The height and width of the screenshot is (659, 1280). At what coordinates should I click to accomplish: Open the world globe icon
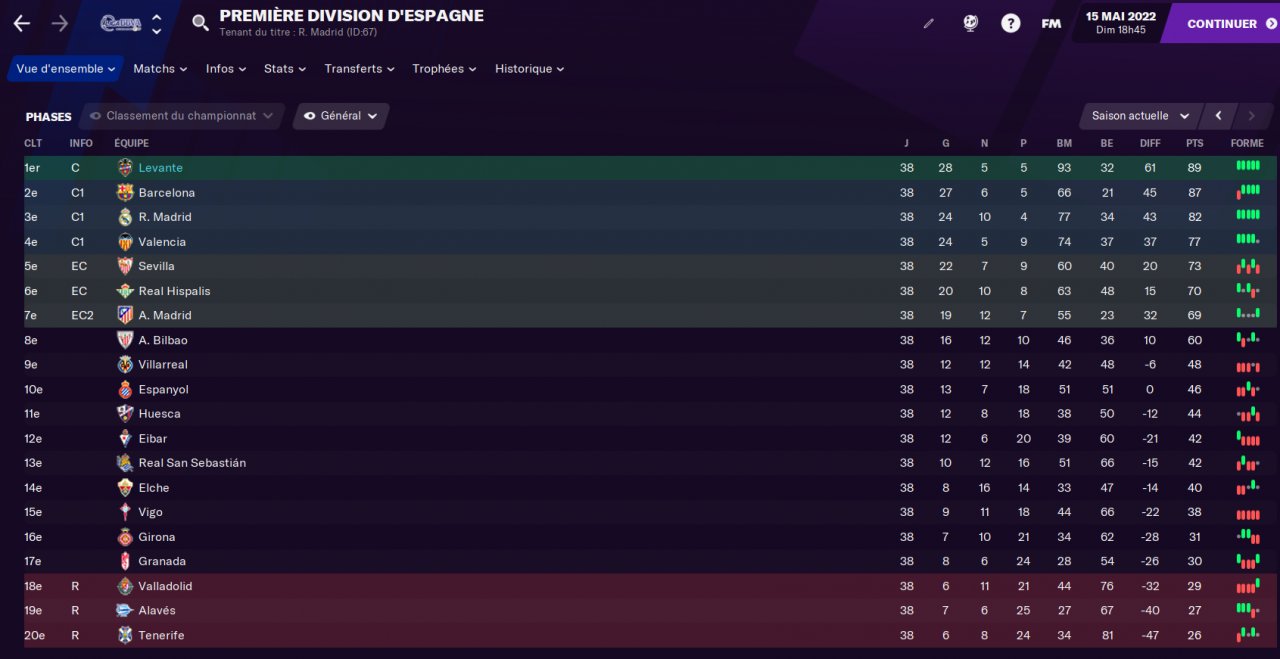(970, 23)
